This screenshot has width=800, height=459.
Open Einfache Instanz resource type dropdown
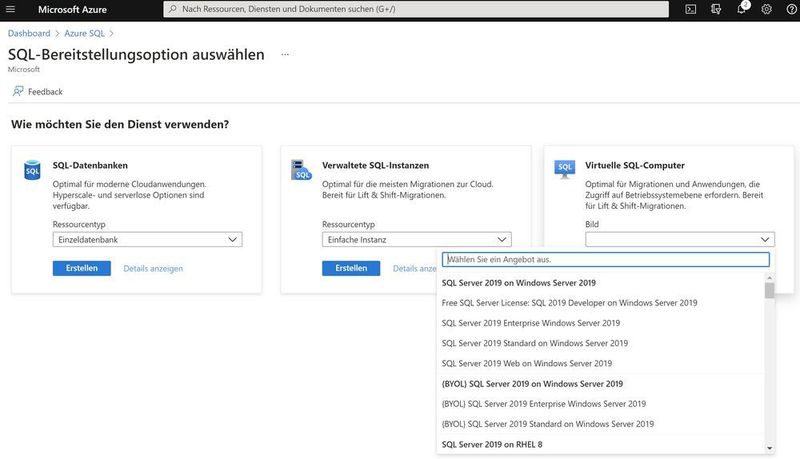[x=416, y=239]
